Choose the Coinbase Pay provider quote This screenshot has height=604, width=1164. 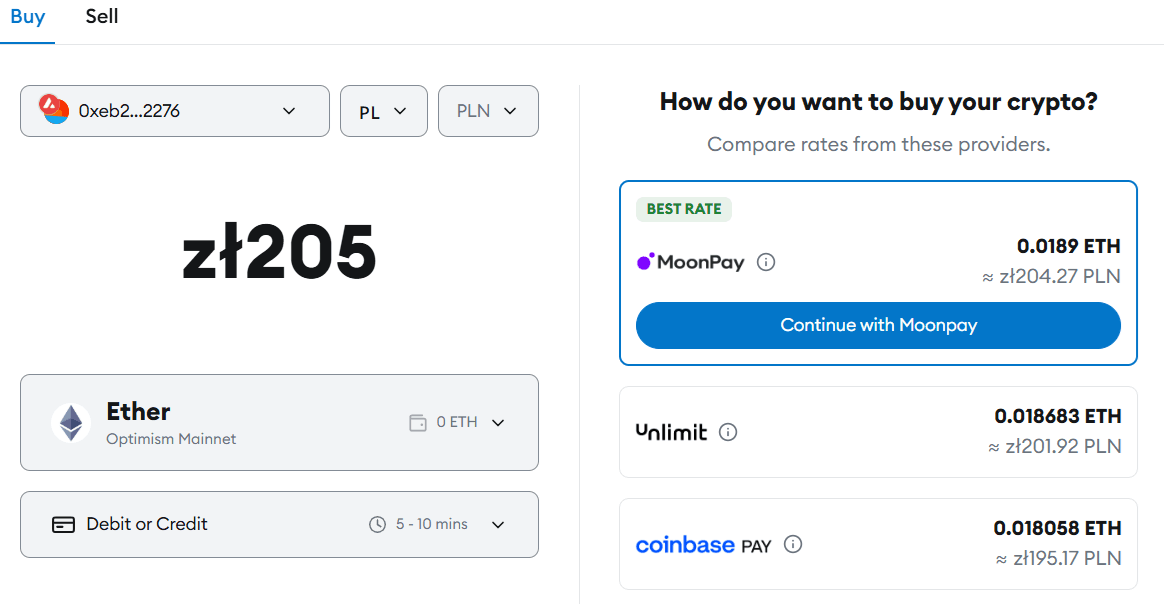pos(878,544)
